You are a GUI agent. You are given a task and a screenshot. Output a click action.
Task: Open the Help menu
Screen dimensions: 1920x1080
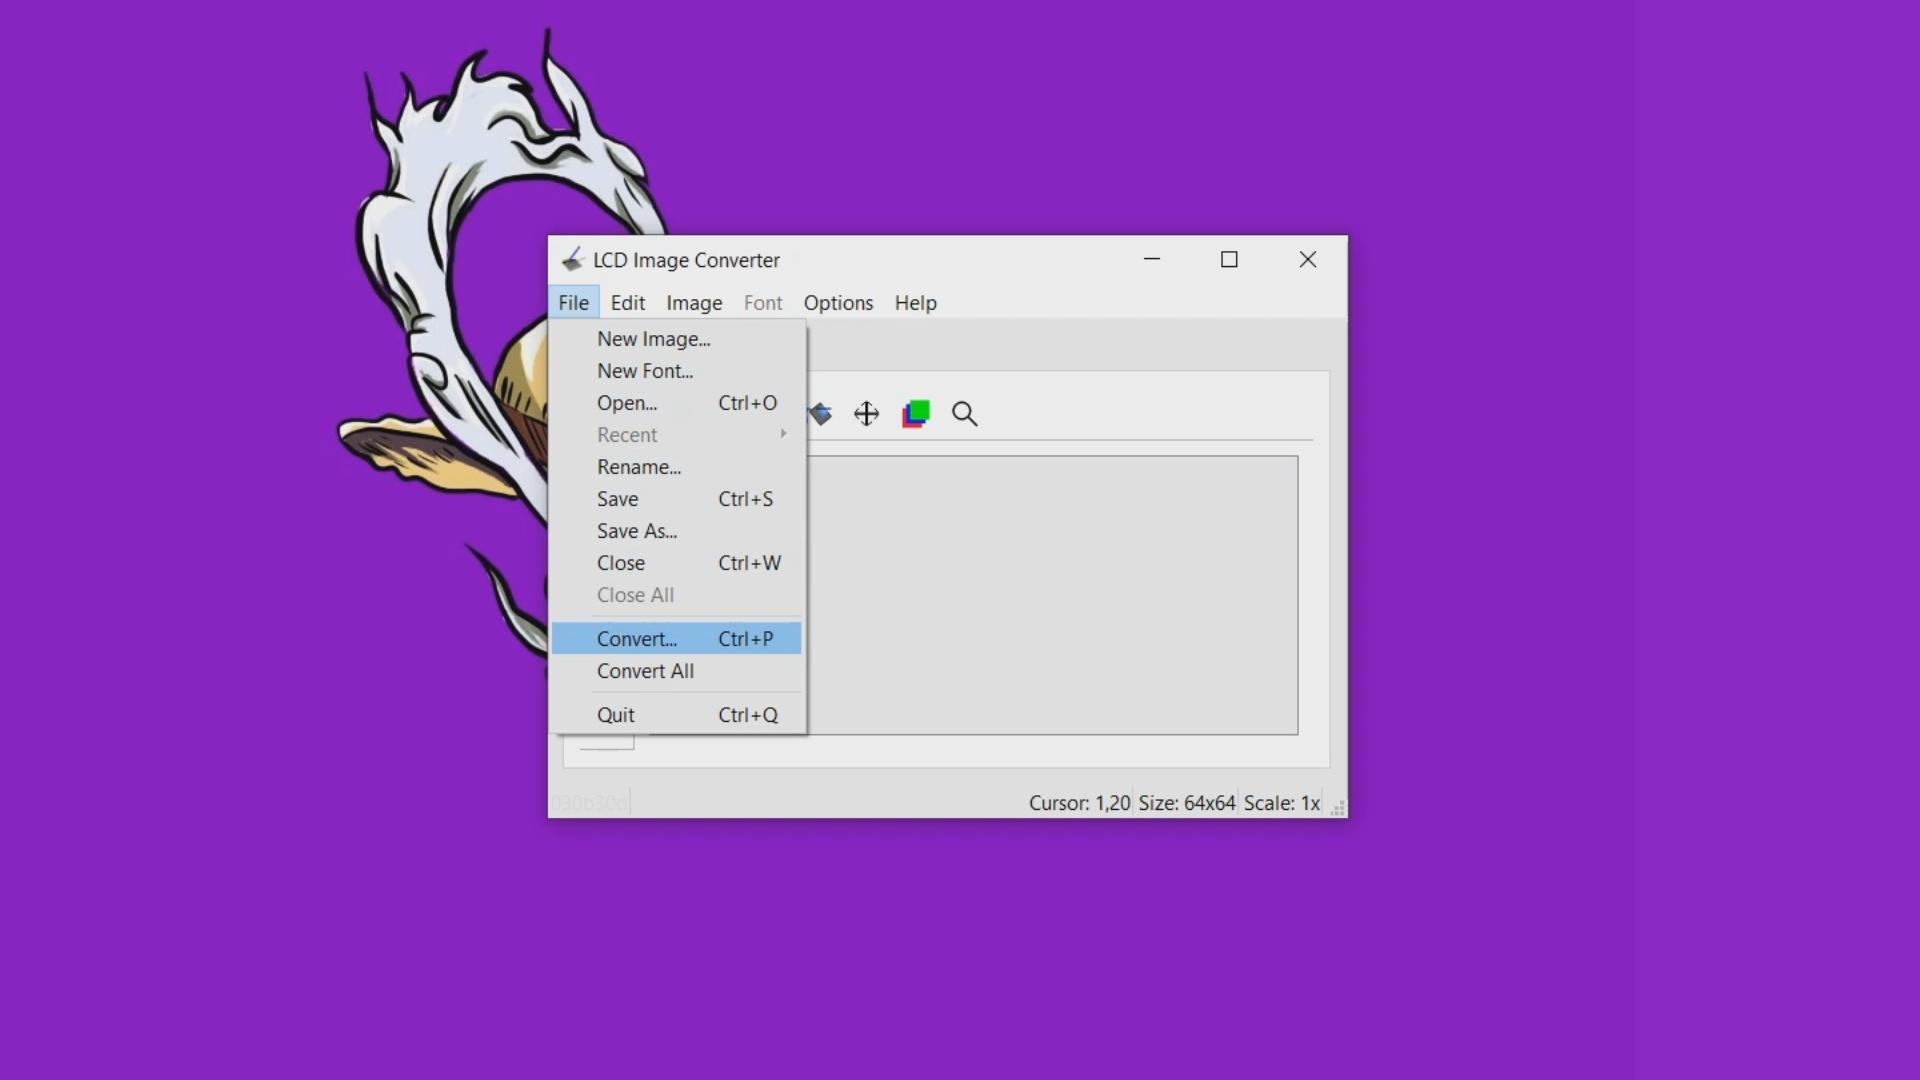coord(915,303)
